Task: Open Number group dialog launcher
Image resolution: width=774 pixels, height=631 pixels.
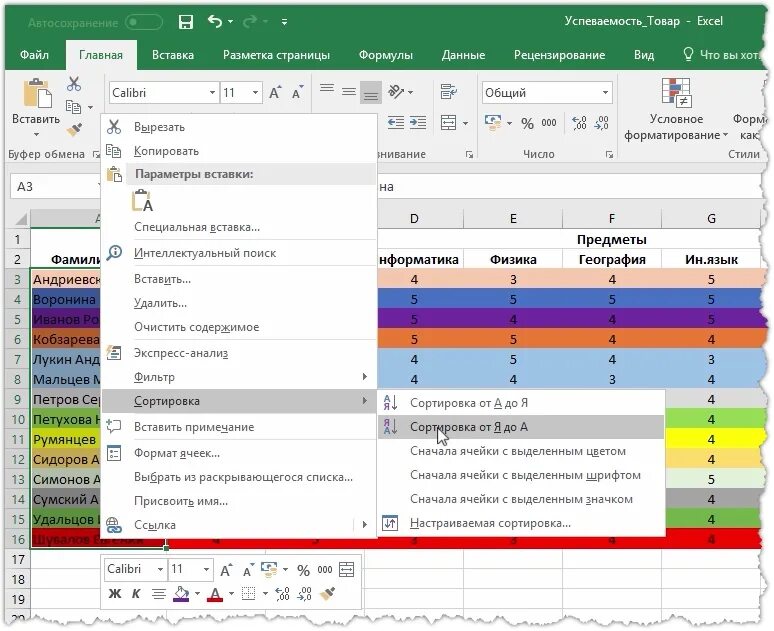Action: (x=610, y=155)
